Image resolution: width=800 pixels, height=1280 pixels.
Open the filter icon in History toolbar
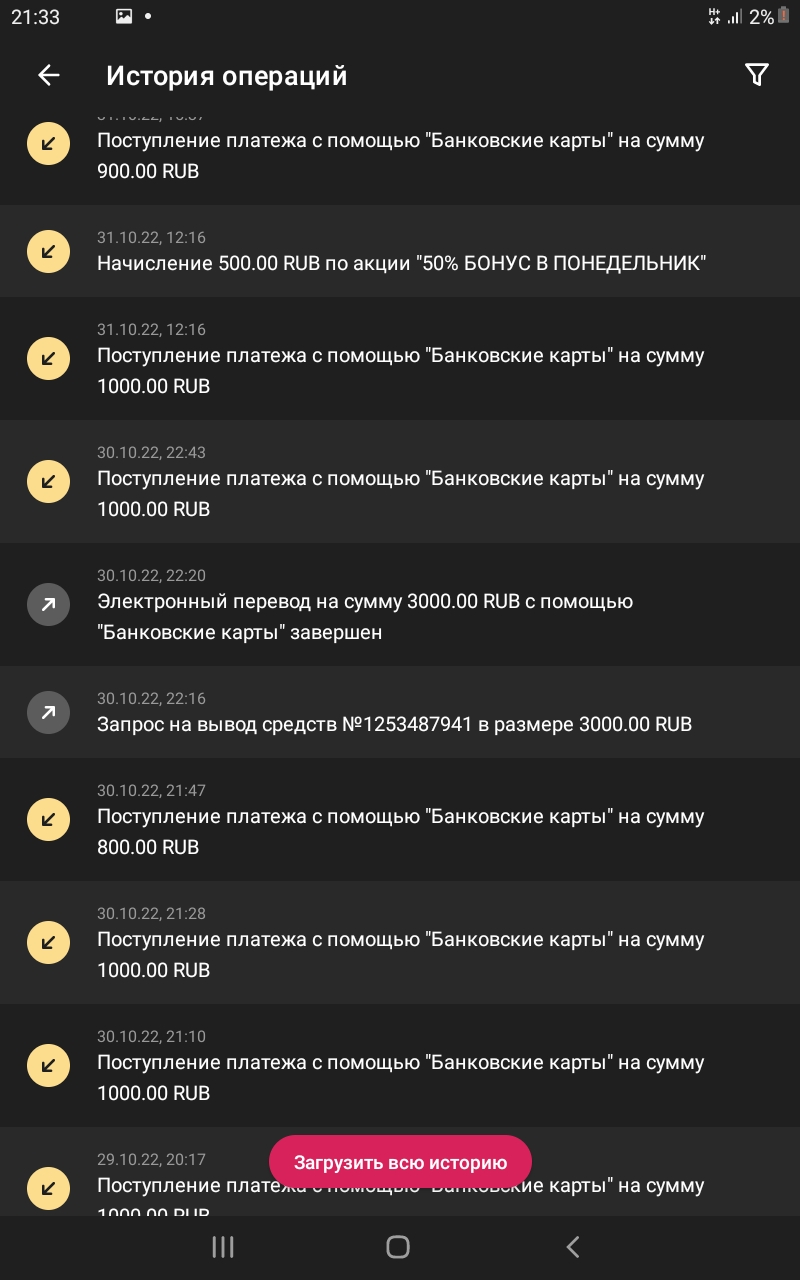tap(757, 75)
